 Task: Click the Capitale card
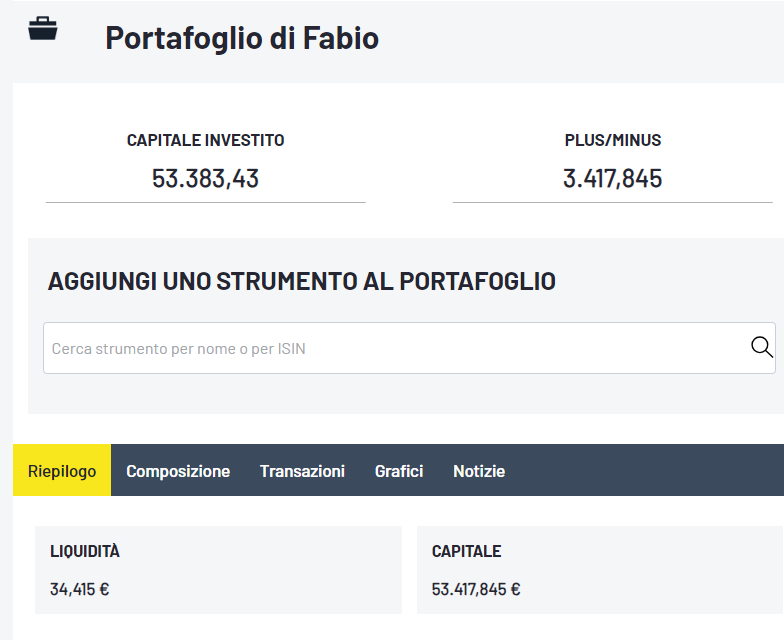(600, 570)
